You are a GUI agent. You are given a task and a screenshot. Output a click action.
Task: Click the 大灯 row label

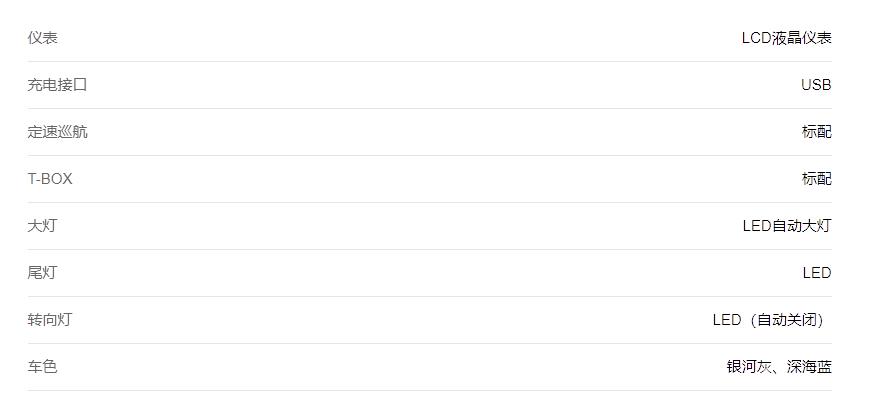click(42, 226)
